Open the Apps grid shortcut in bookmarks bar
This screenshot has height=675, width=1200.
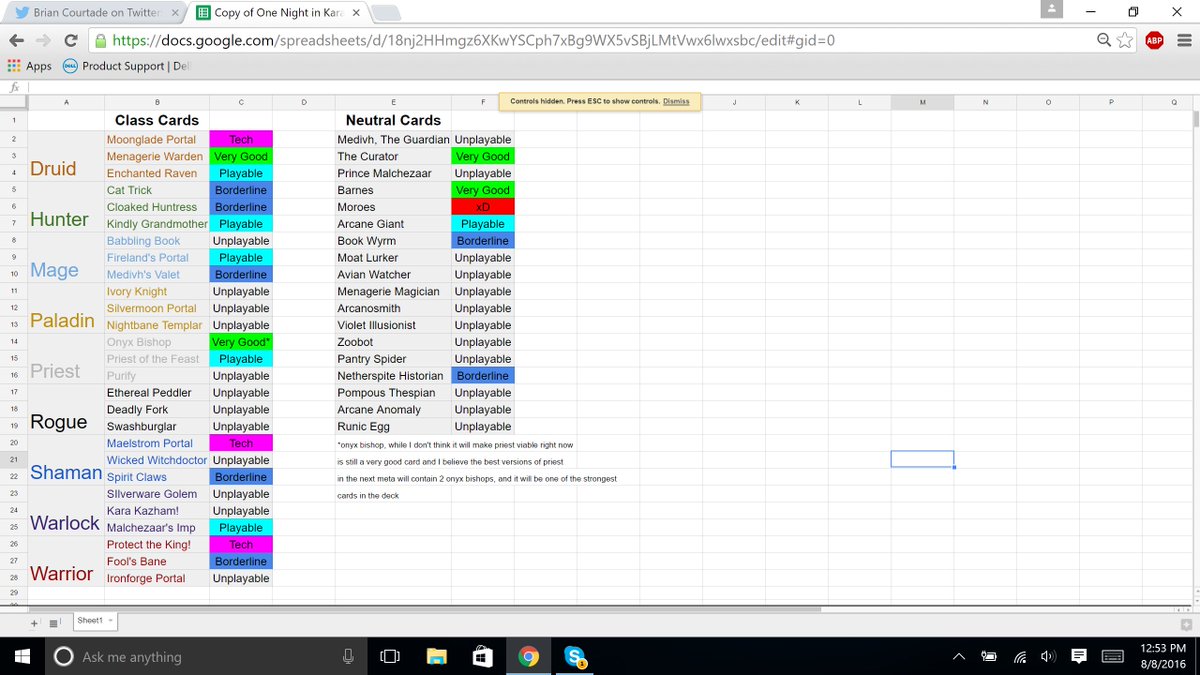29,66
